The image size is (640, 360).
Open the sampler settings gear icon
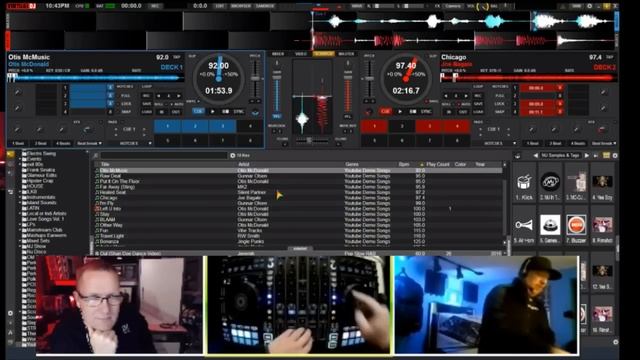(x=615, y=156)
